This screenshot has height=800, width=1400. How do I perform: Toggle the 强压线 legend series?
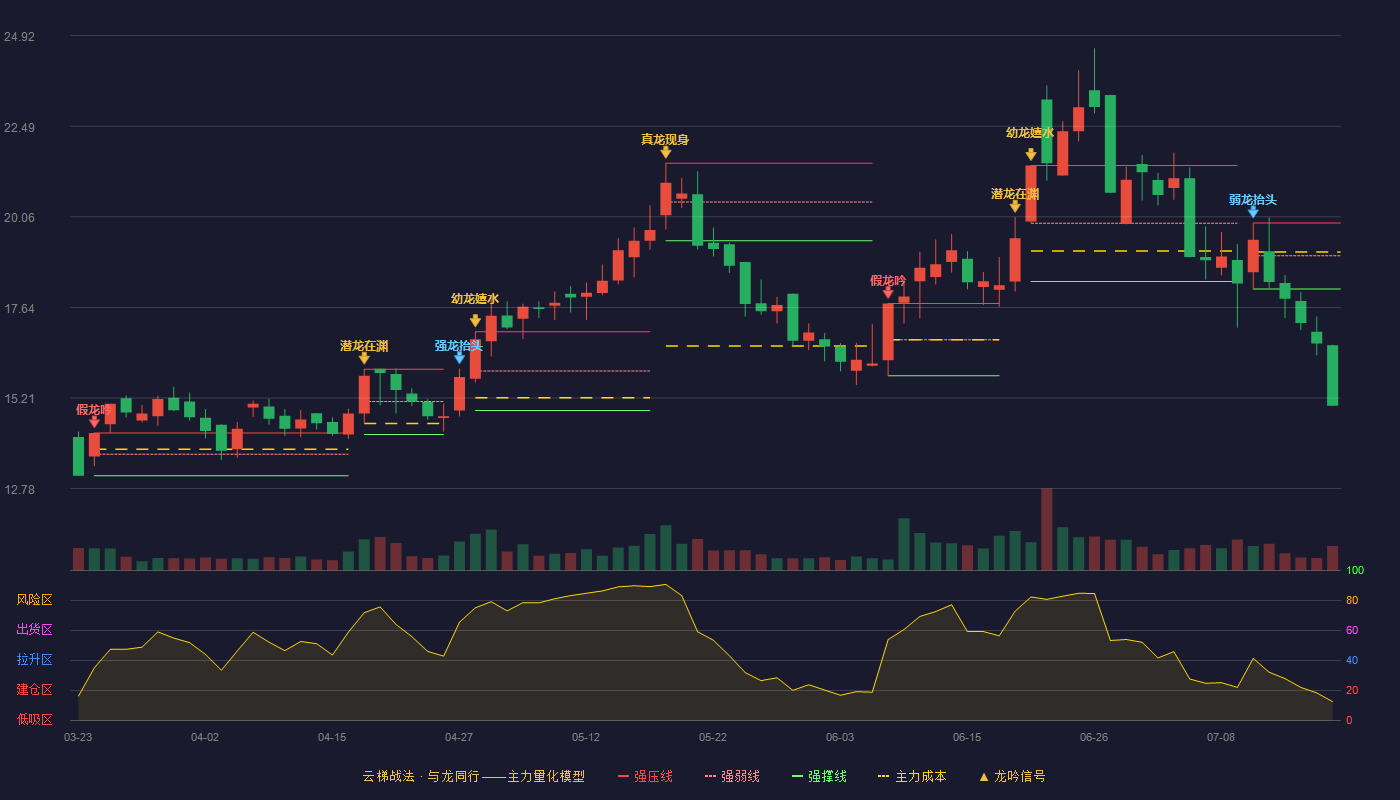coord(645,776)
